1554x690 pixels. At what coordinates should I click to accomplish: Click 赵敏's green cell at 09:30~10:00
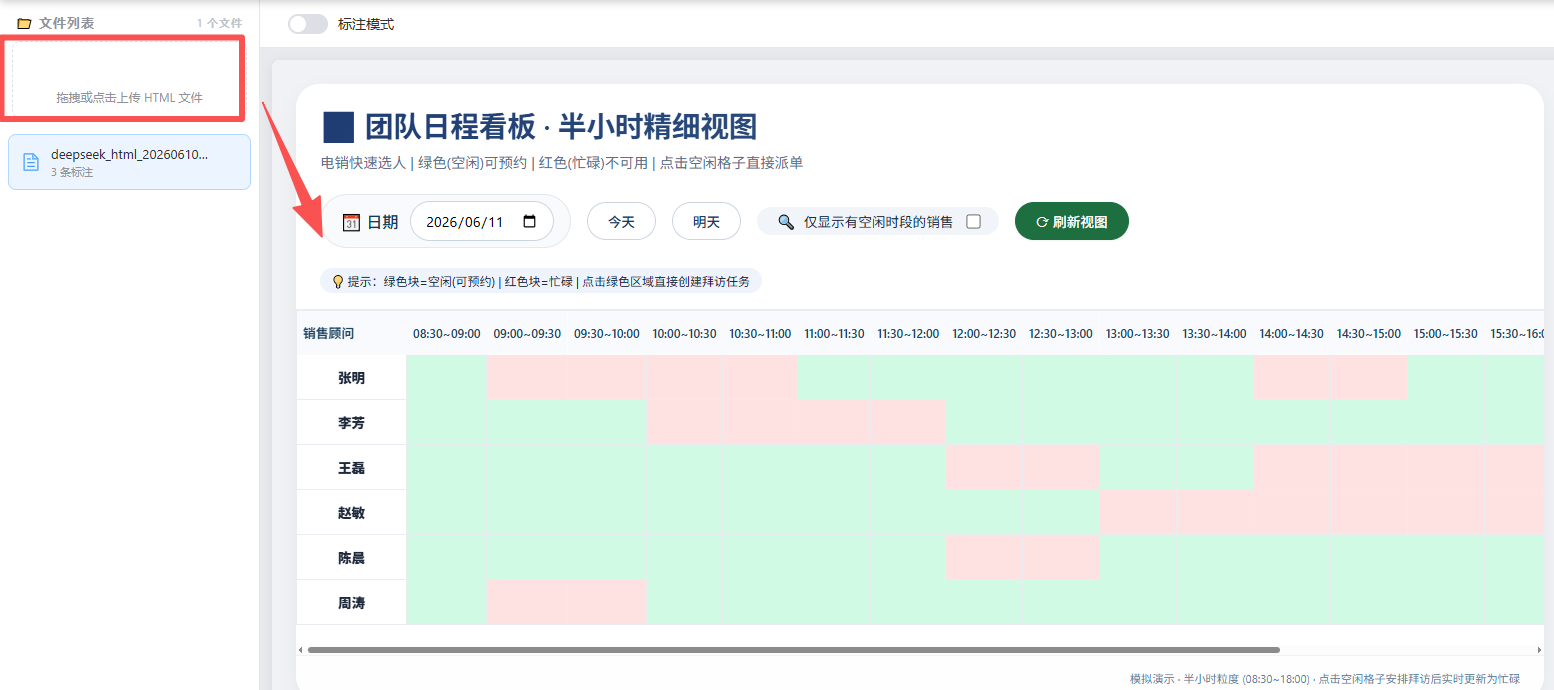(x=607, y=513)
